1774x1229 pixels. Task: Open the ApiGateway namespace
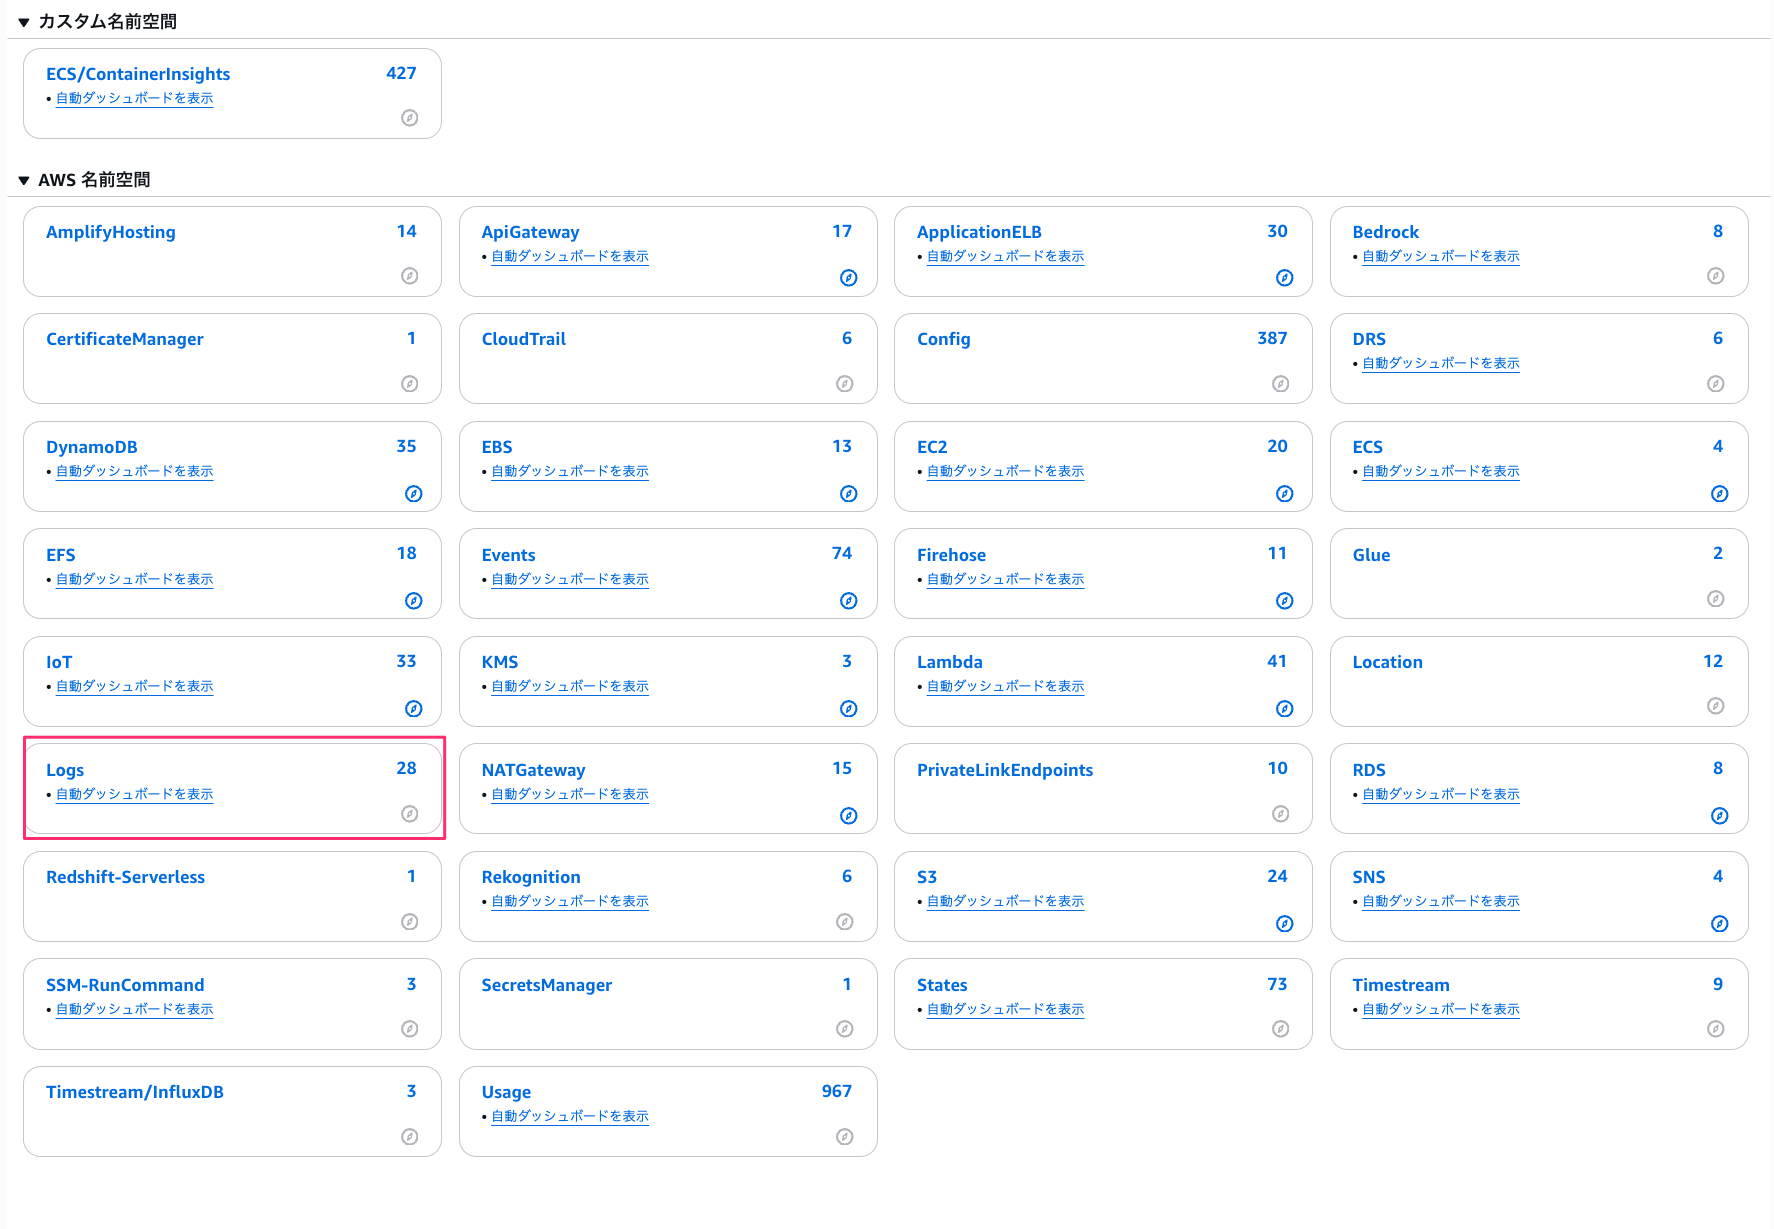pos(531,232)
